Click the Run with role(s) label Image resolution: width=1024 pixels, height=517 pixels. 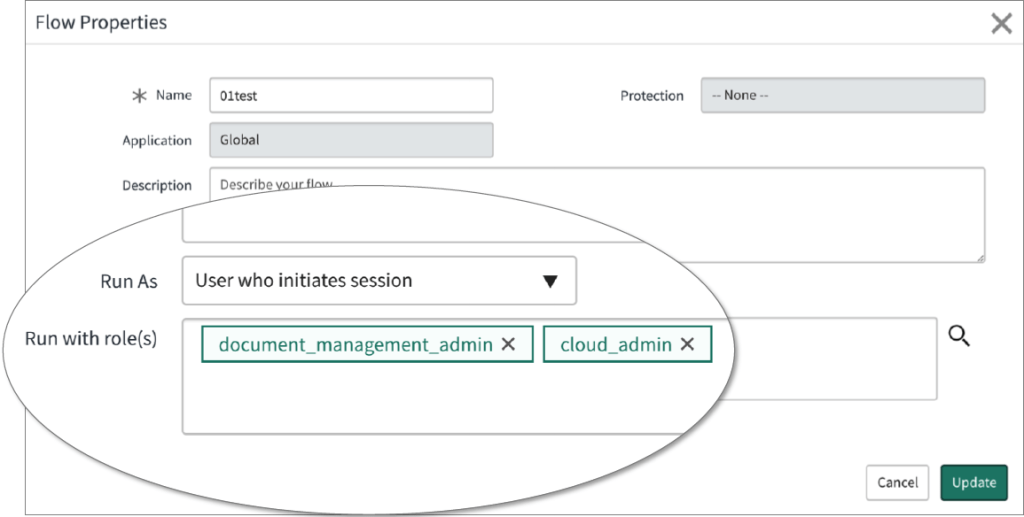(x=91, y=338)
